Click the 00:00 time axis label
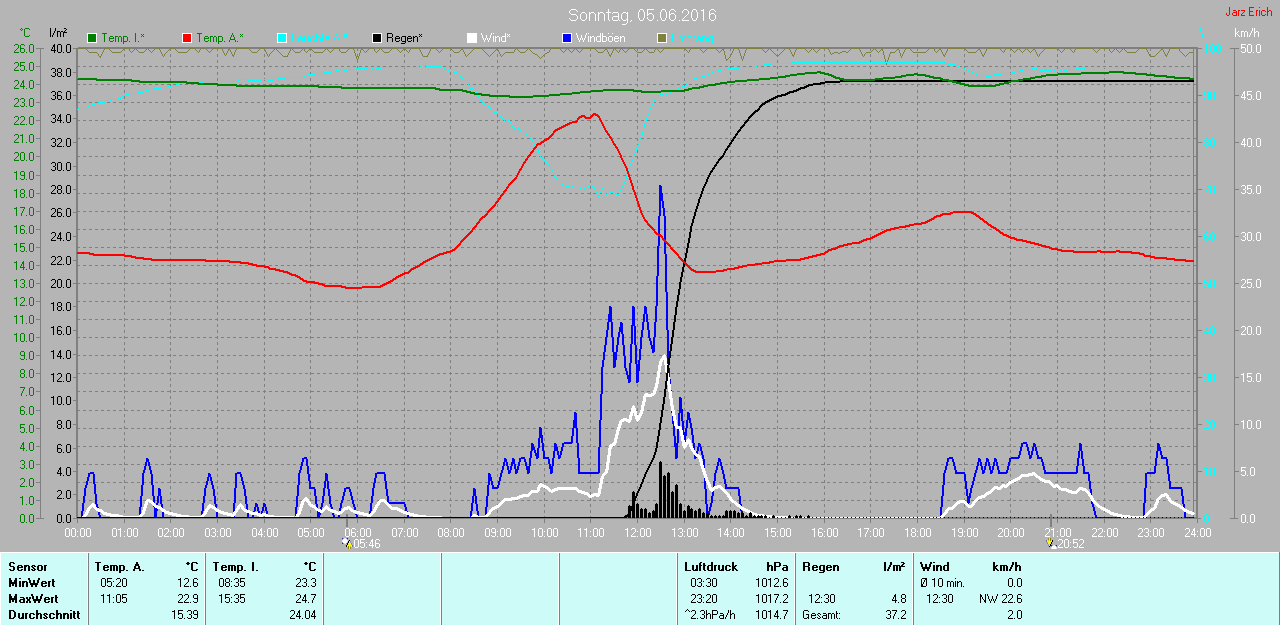The image size is (1280, 625). 78,533
